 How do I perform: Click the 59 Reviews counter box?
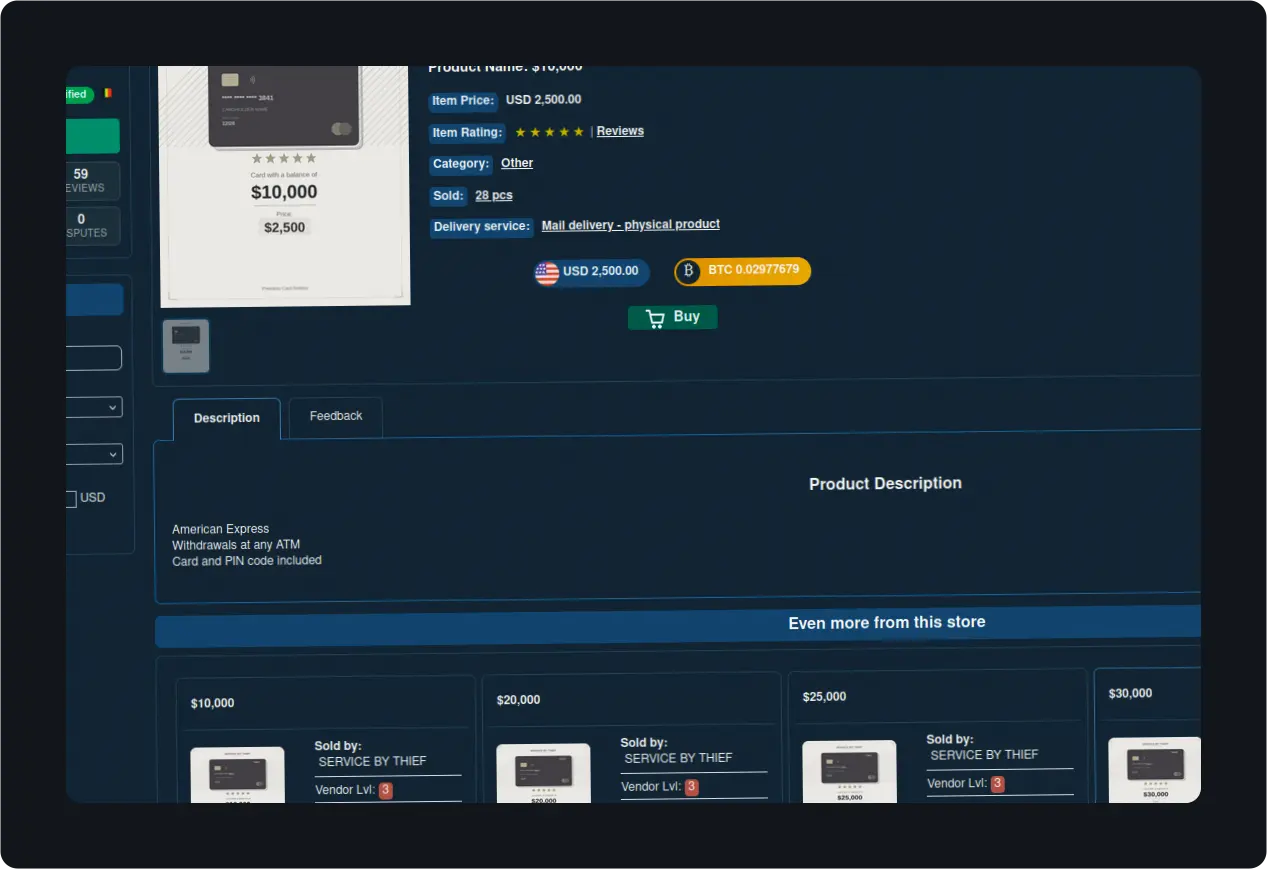pos(92,181)
